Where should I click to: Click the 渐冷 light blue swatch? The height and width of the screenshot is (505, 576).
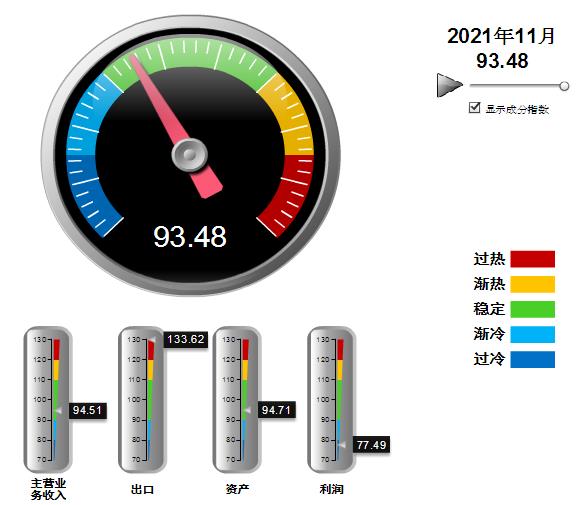point(532,334)
